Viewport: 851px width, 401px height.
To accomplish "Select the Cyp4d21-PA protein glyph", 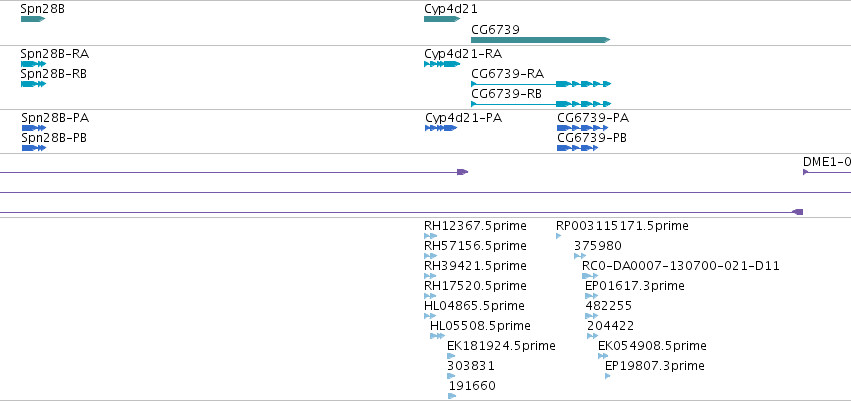I will click(441, 128).
